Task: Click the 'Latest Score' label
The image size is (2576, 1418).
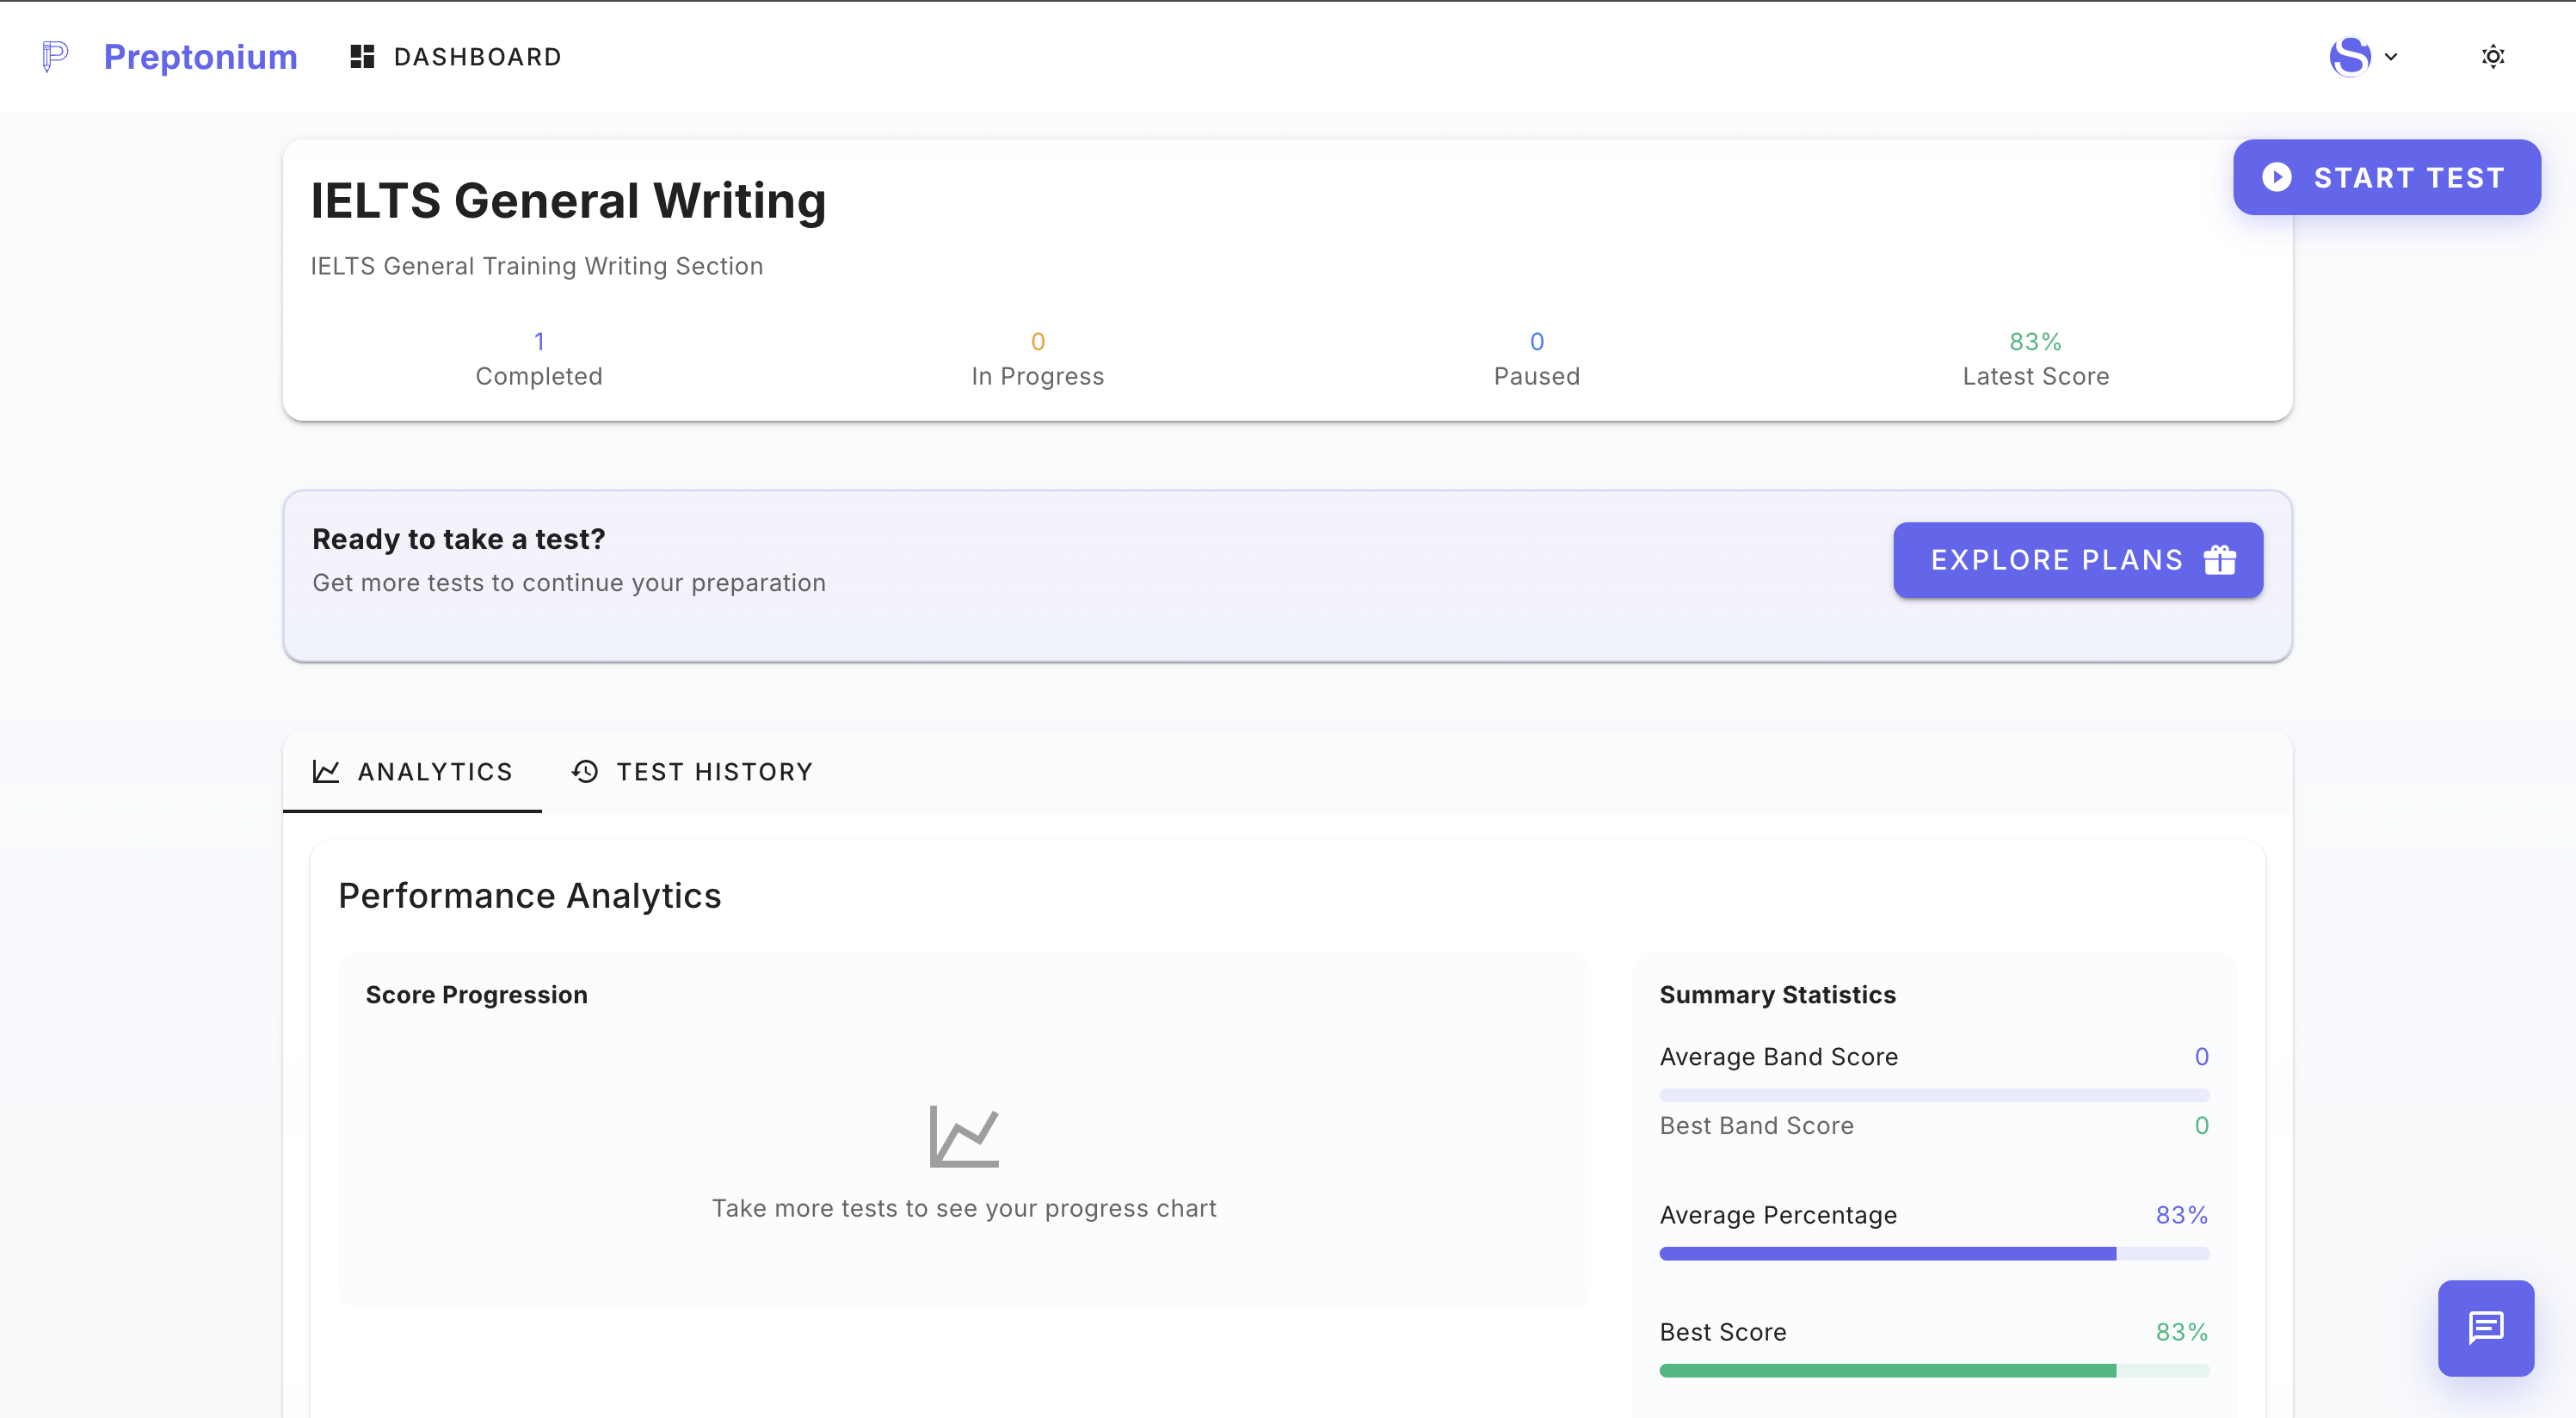Action: coord(2036,376)
